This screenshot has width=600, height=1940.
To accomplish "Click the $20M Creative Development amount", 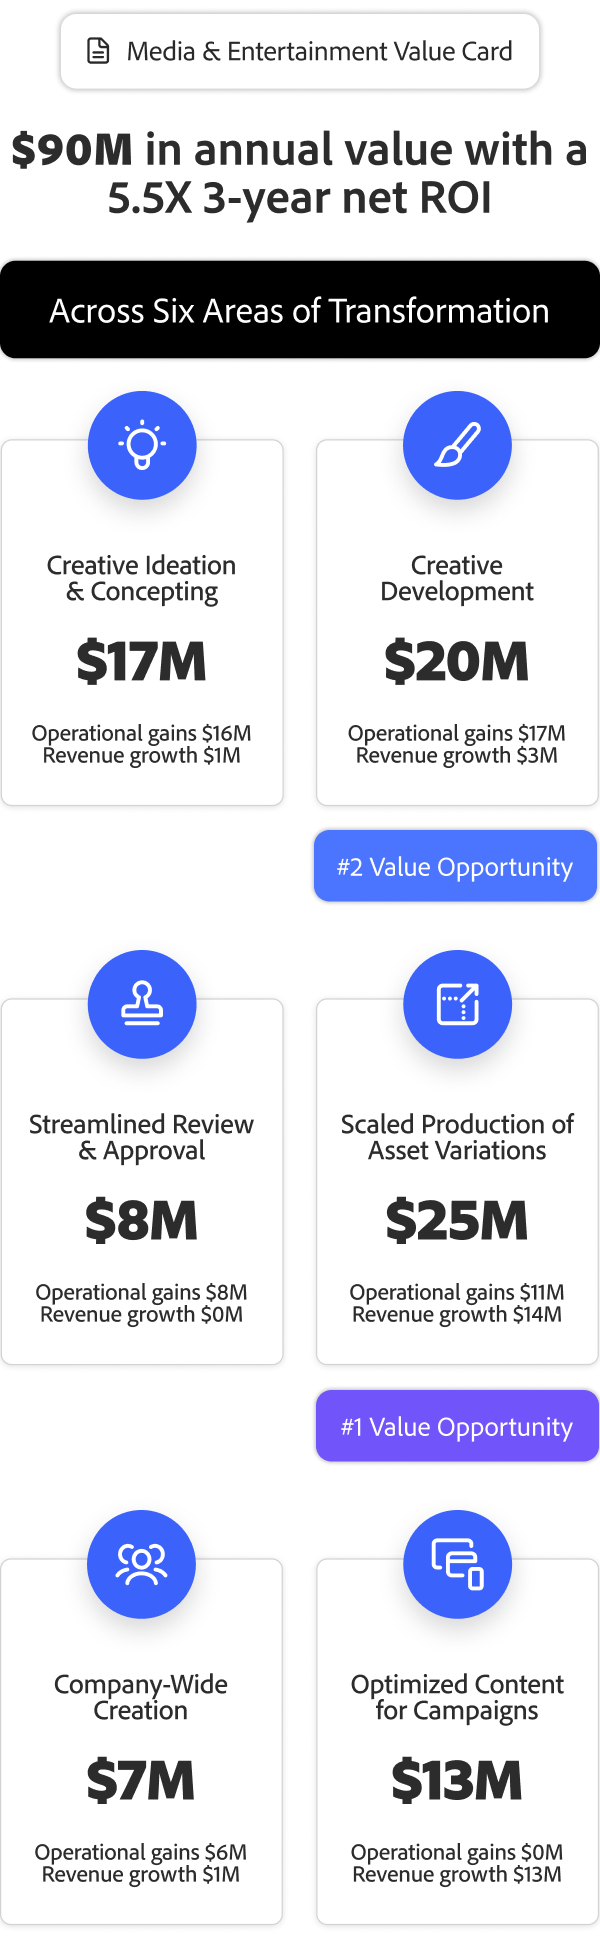I will pos(457,662).
